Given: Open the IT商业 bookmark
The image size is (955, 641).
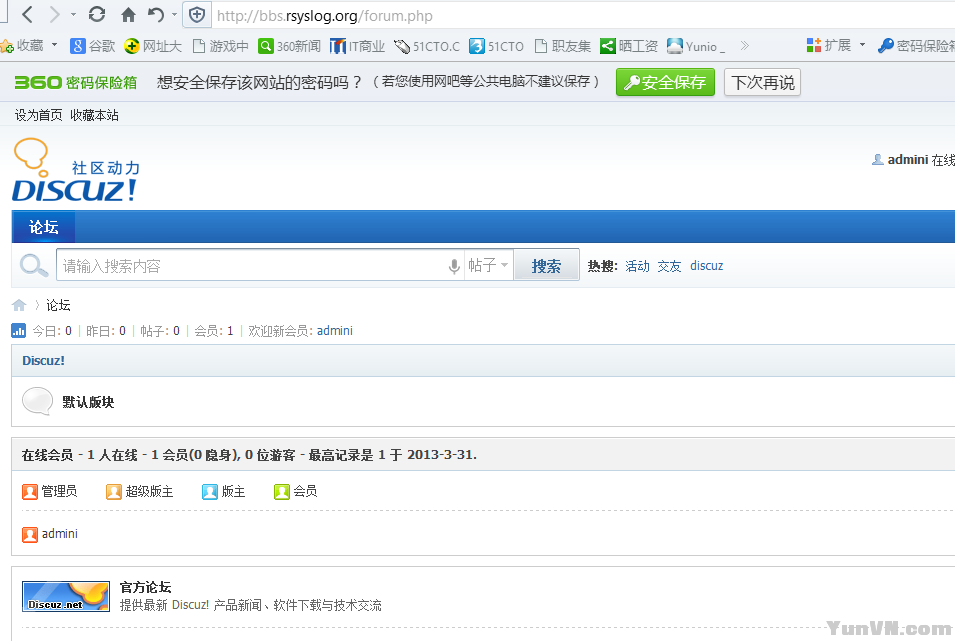Looking at the screenshot, I should pos(358,46).
